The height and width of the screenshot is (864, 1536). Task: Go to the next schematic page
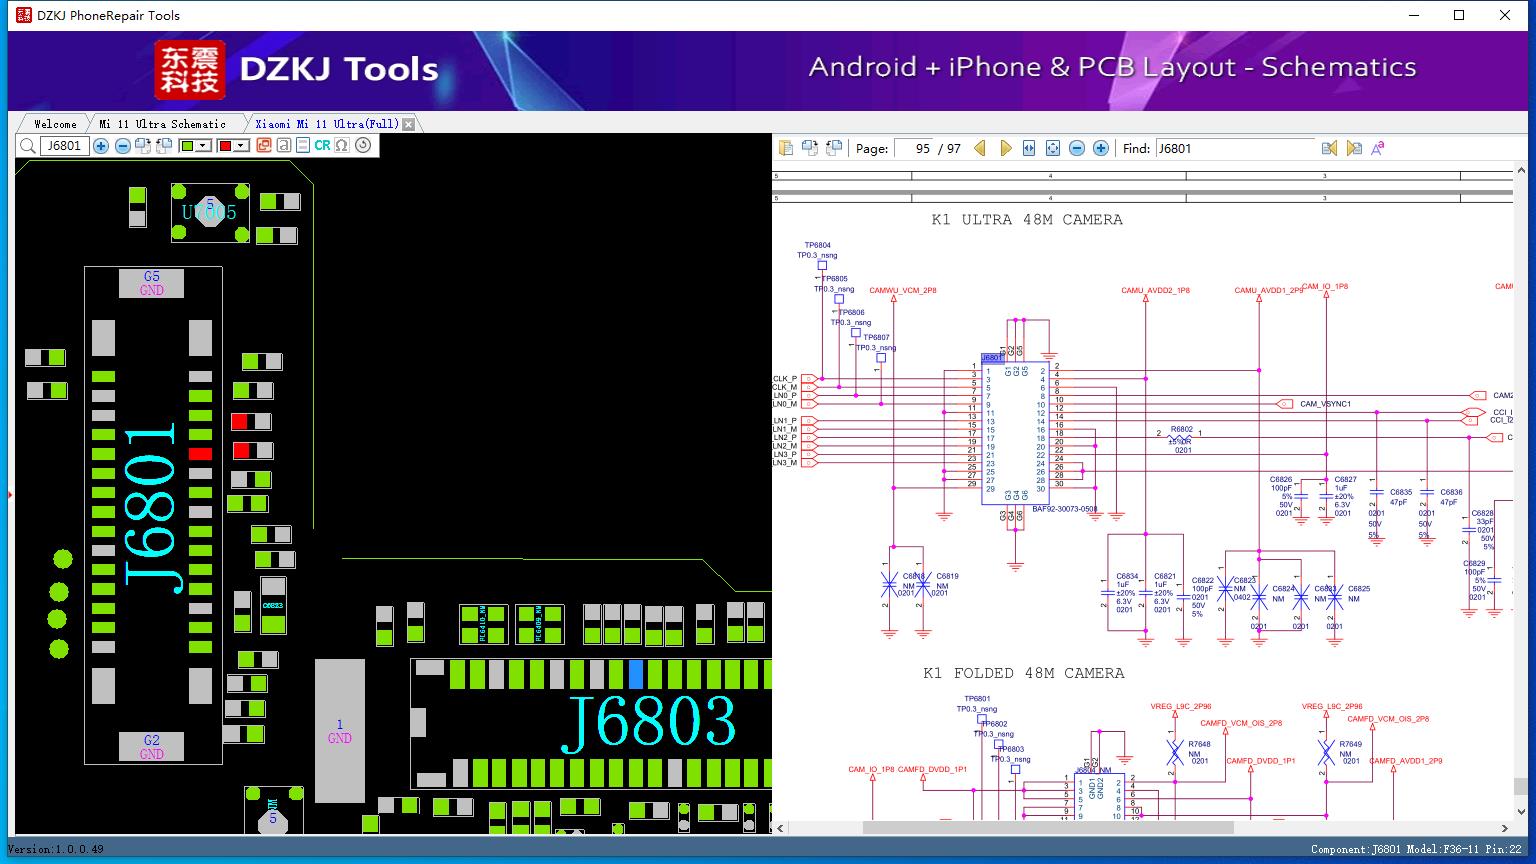[1005, 148]
